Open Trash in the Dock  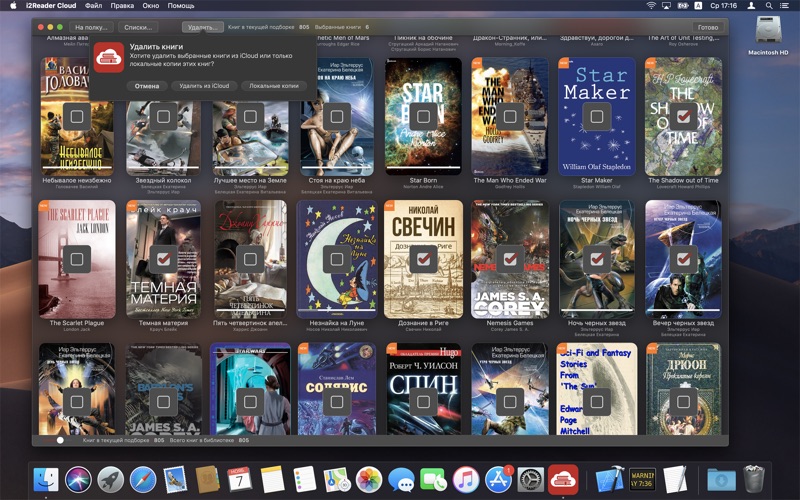point(754,480)
